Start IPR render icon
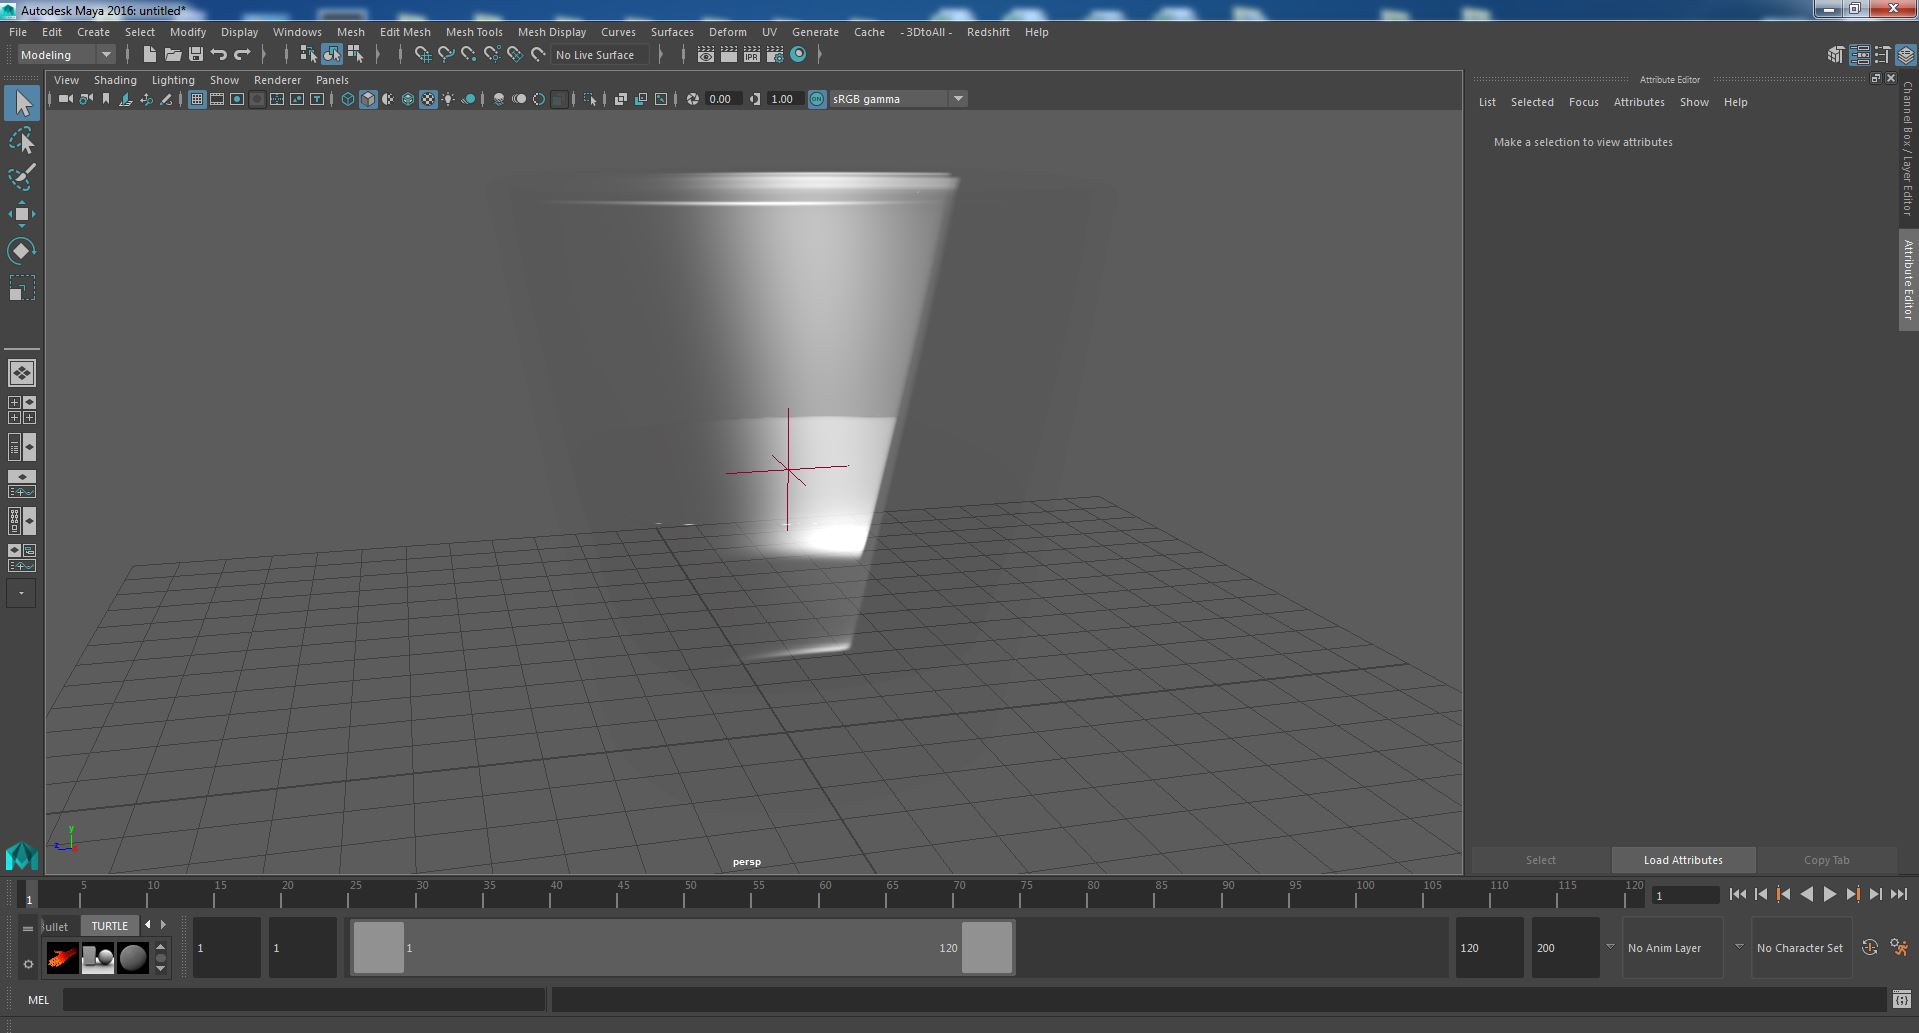The width and height of the screenshot is (1919, 1033). (x=751, y=55)
